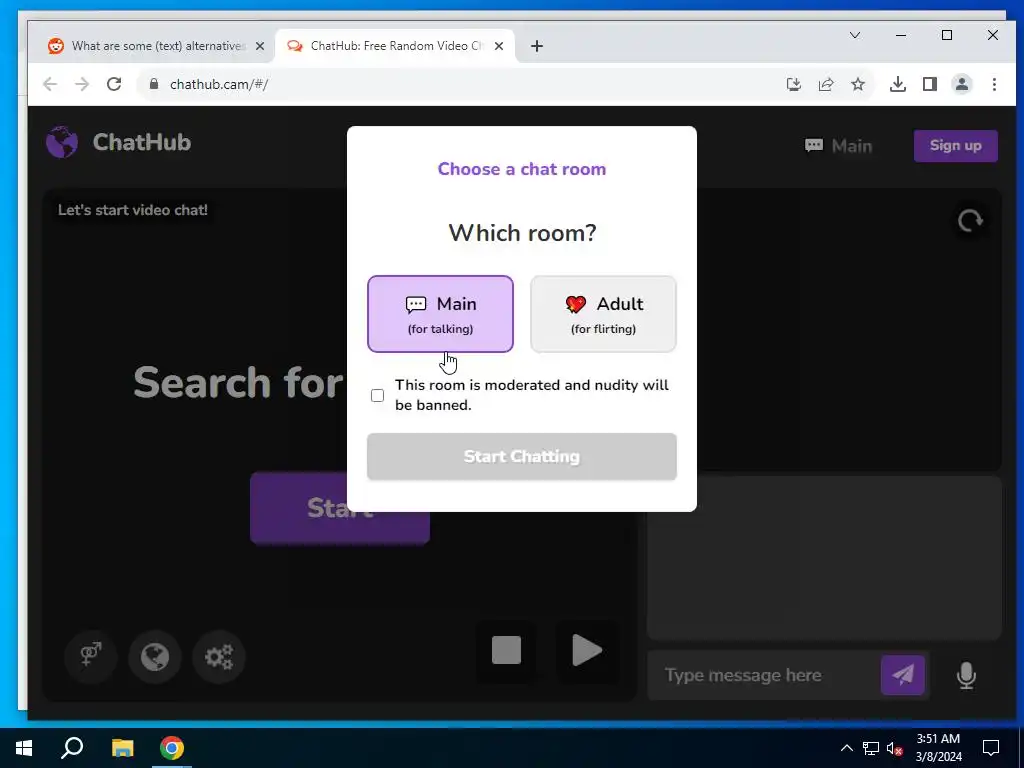Open the gender filter icon
The width and height of the screenshot is (1024, 768).
(x=91, y=656)
